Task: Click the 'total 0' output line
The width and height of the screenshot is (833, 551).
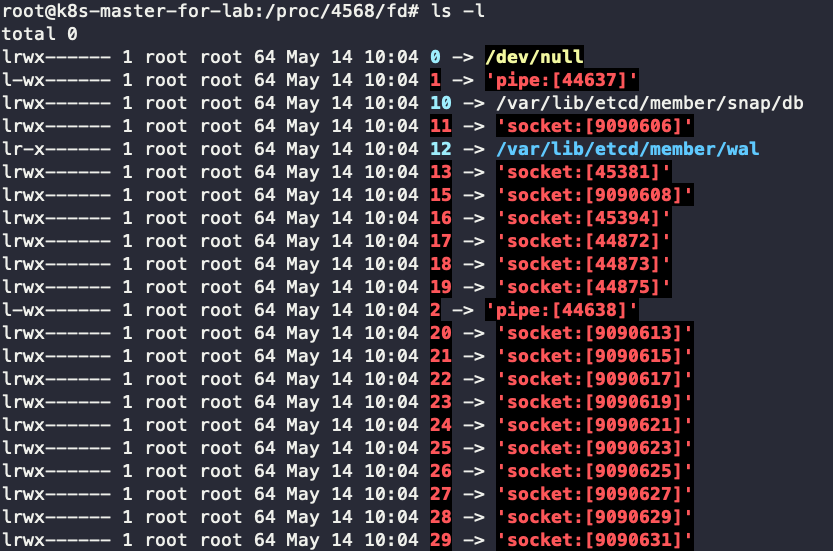Action: point(40,33)
